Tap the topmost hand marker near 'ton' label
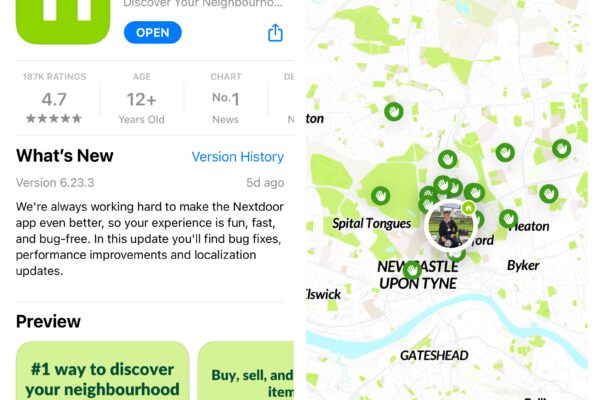600x400 pixels. [x=394, y=112]
